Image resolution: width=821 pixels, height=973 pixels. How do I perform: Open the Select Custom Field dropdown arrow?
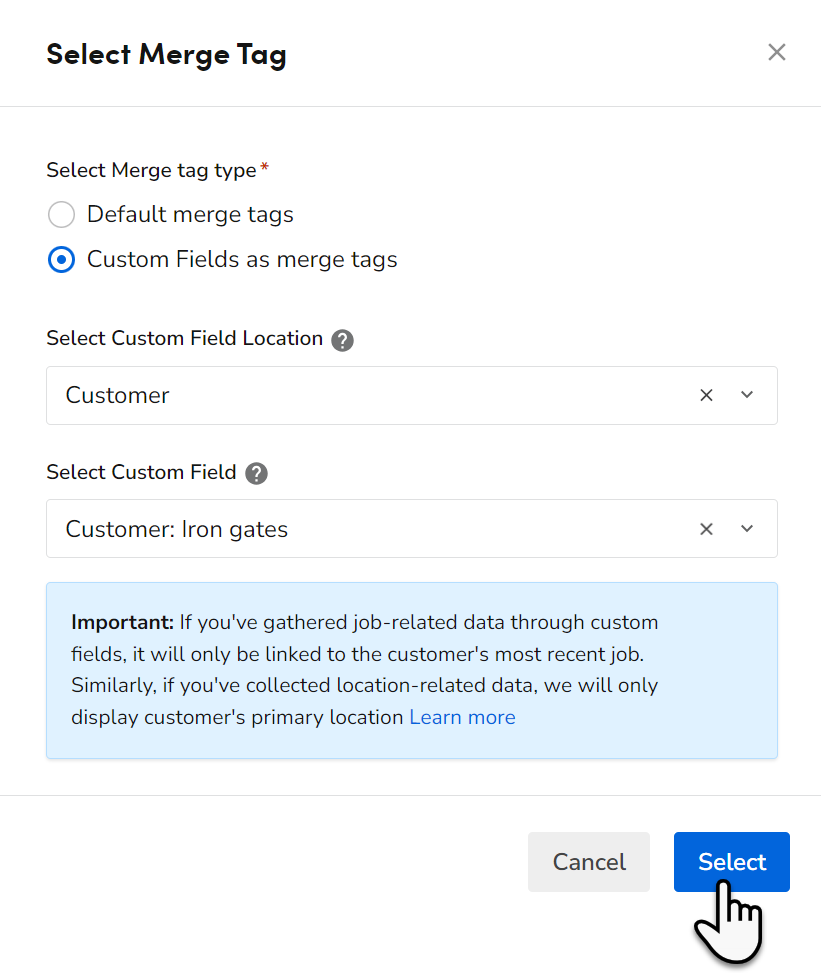[747, 528]
